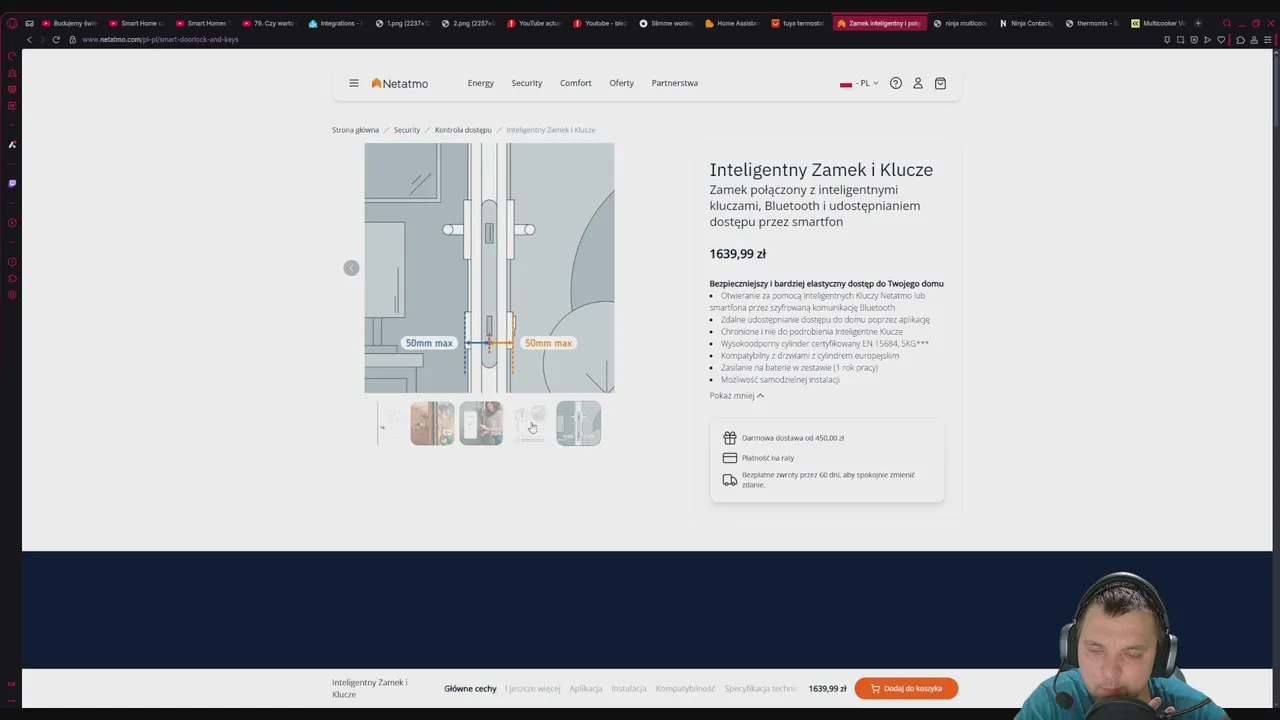1280x720 pixels.
Task: Open the white app icon in sidebar
Action: tap(12, 144)
